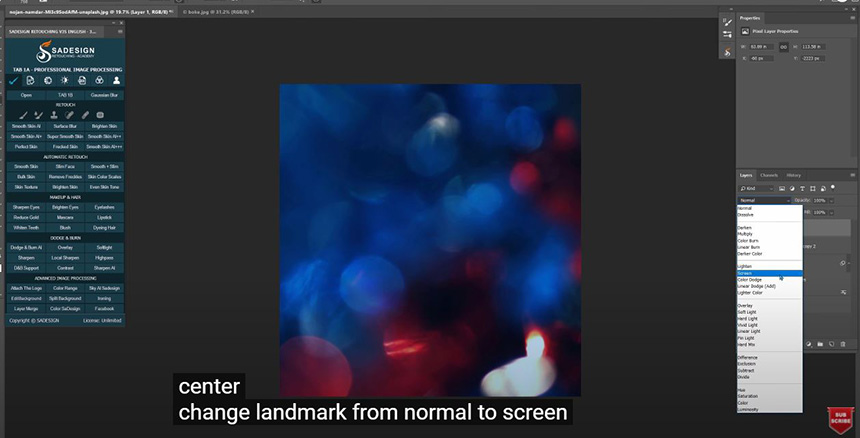Click the sun brightness icon in SADESIGN panel
The height and width of the screenshot is (438, 860).
(x=65, y=81)
